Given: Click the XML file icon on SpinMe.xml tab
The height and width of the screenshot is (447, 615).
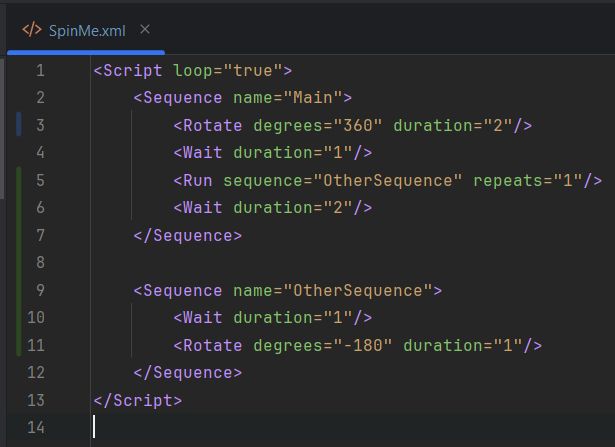Looking at the screenshot, I should [32, 30].
